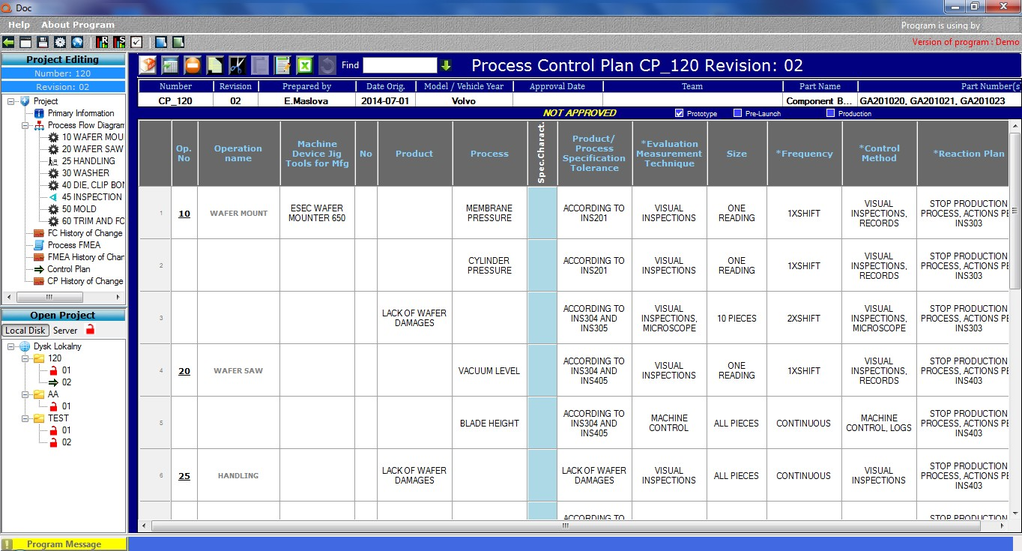Open Process FMEA in tree
The width and height of the screenshot is (1022, 551).
(74, 245)
